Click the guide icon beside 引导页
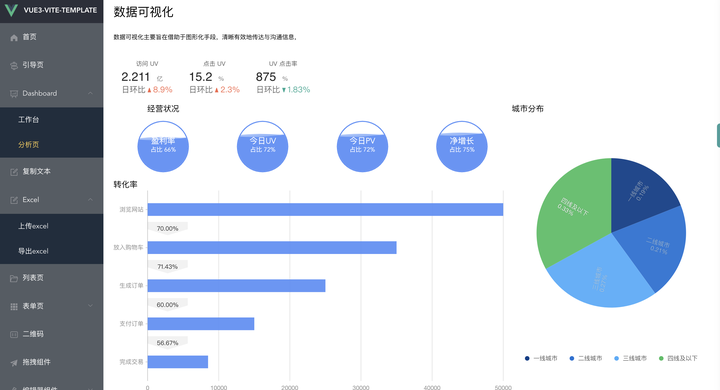 pos(14,66)
